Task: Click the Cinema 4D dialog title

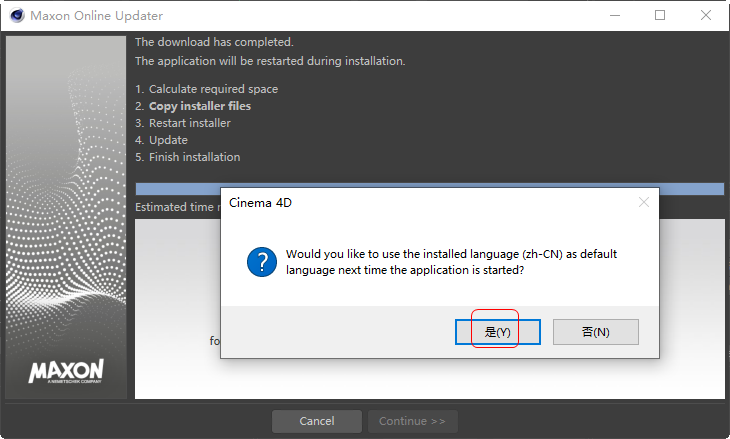Action: point(260,203)
